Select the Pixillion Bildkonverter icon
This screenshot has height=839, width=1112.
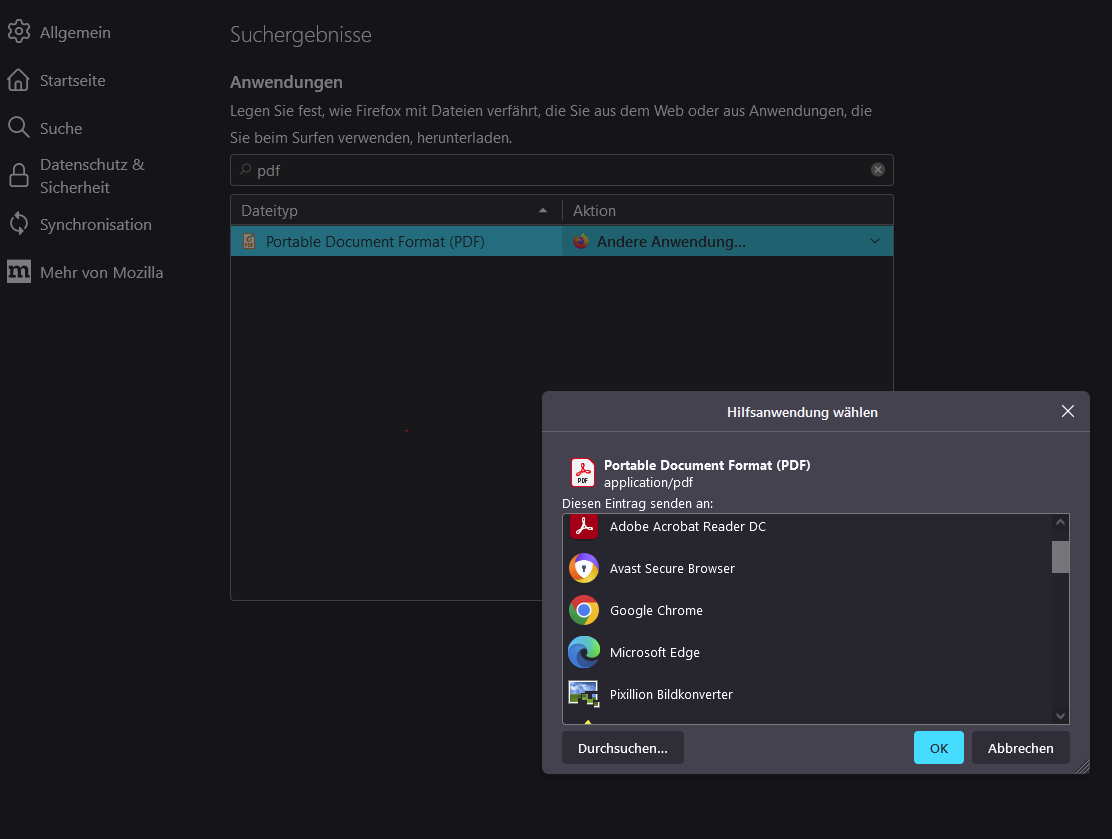pos(583,694)
